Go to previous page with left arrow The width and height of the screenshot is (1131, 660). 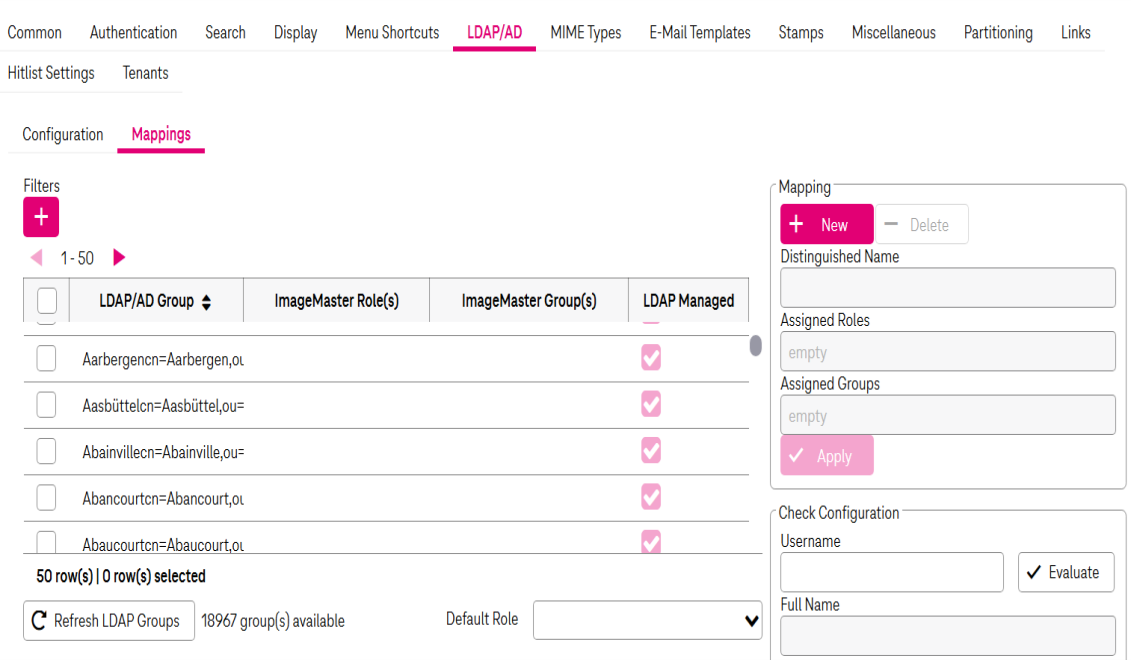click(x=37, y=258)
